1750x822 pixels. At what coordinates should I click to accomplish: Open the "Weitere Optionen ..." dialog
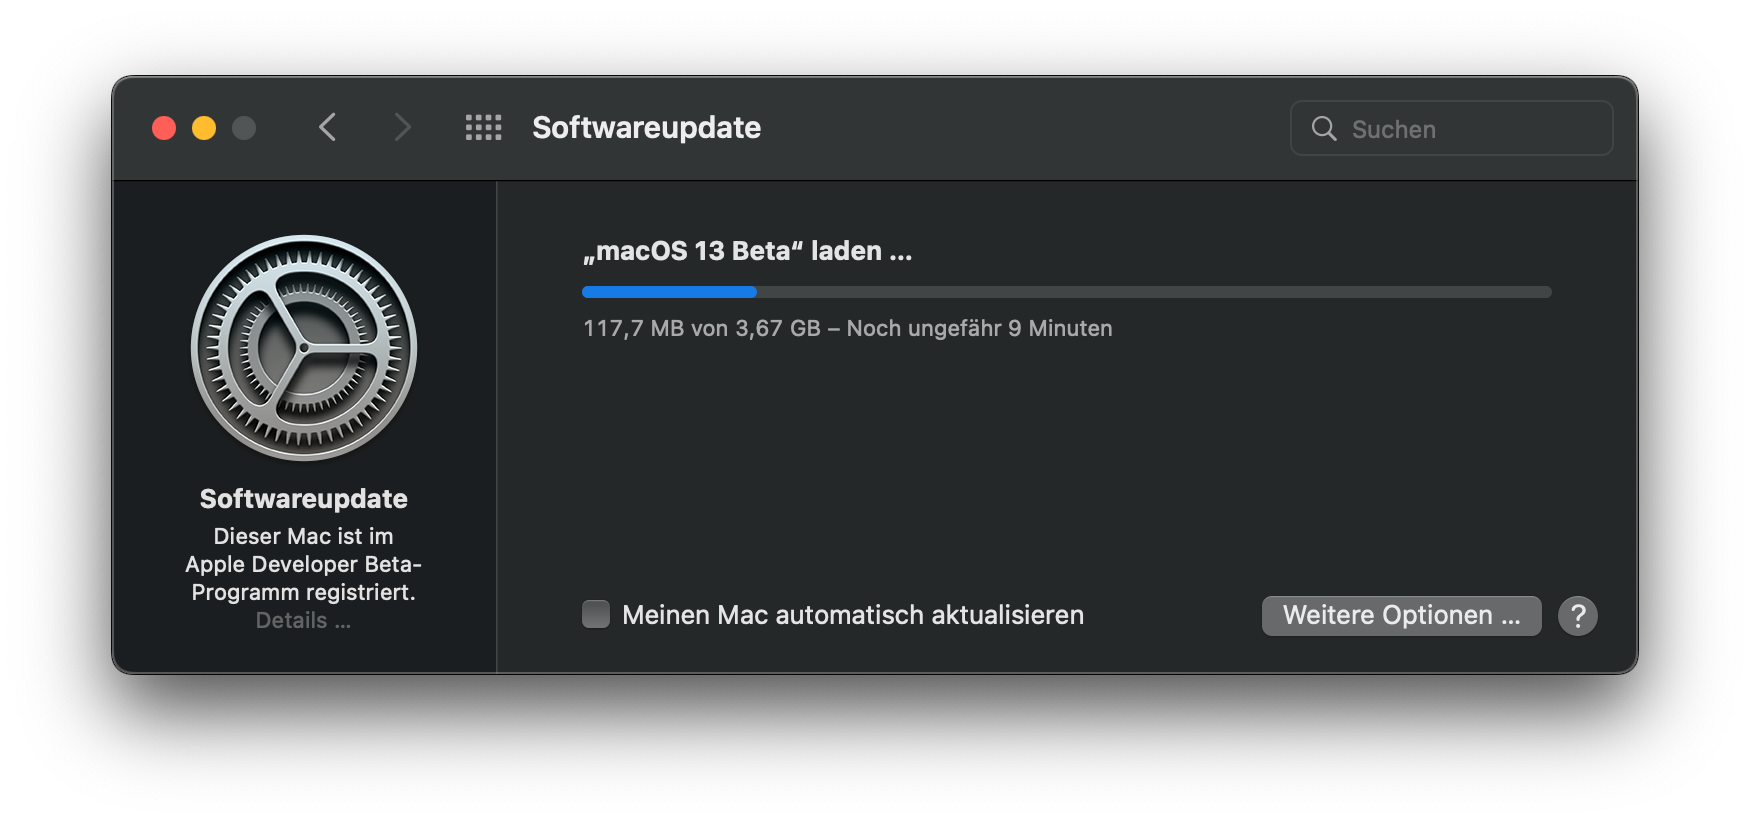tap(1401, 616)
